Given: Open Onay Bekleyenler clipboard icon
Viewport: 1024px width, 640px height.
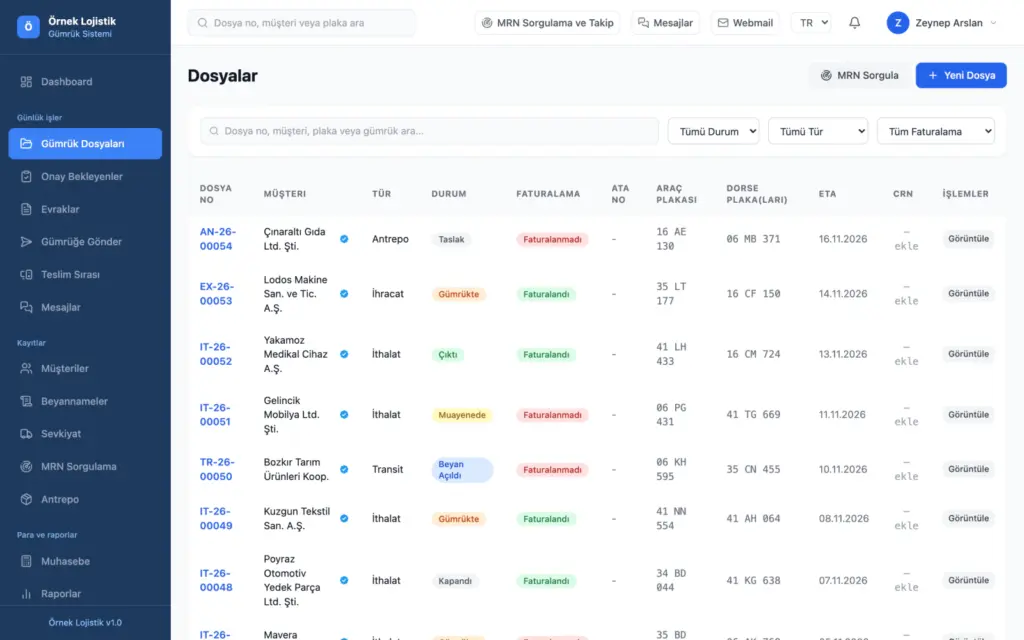Looking at the screenshot, I should click(x=26, y=176).
